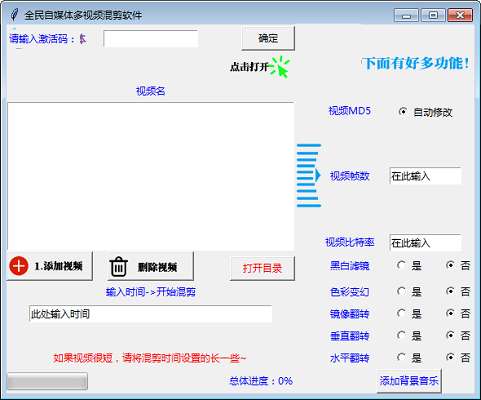Select 否 for 镜像翻转
This screenshot has height=400, width=481.
(450, 313)
